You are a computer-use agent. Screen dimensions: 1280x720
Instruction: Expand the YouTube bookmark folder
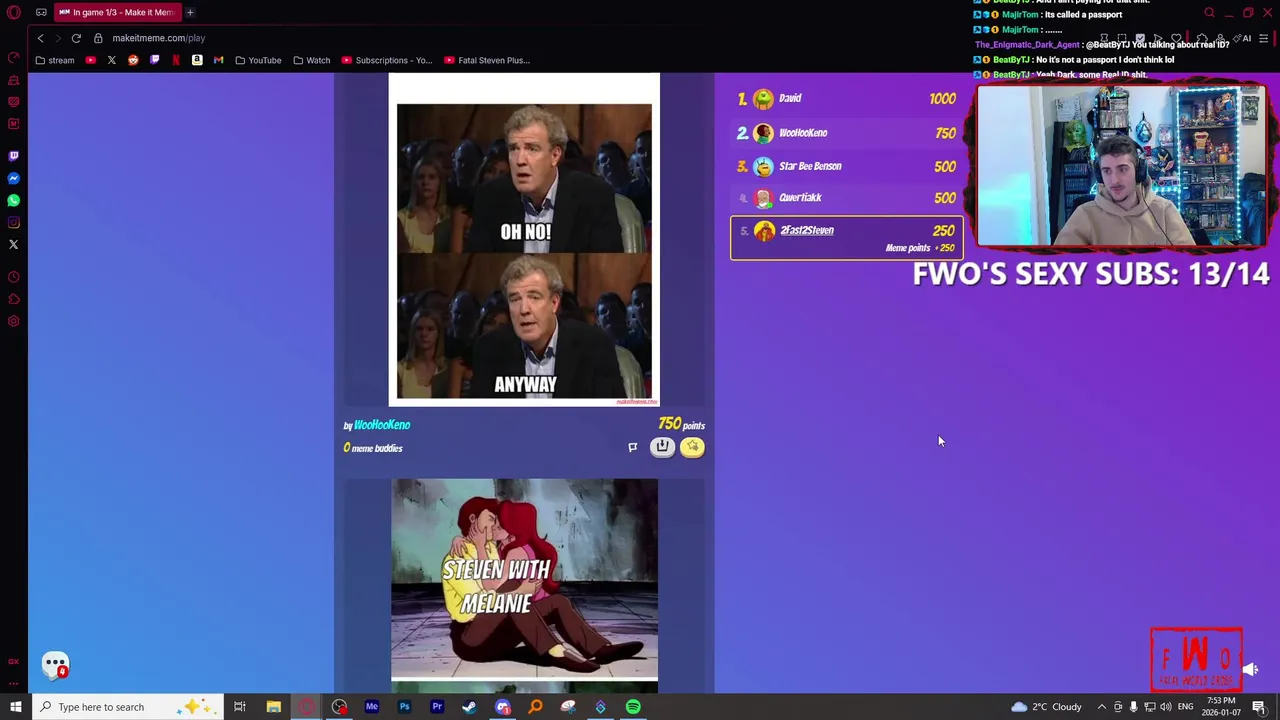[x=258, y=60]
